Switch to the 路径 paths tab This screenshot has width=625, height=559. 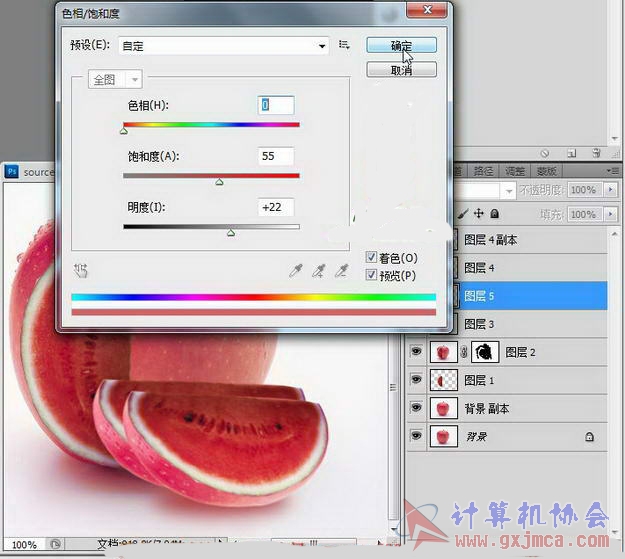coord(483,171)
